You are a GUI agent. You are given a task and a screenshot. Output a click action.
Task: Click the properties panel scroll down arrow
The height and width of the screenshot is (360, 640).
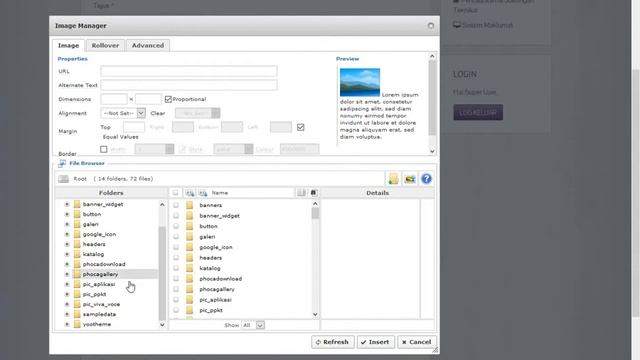pyautogui.click(x=432, y=151)
